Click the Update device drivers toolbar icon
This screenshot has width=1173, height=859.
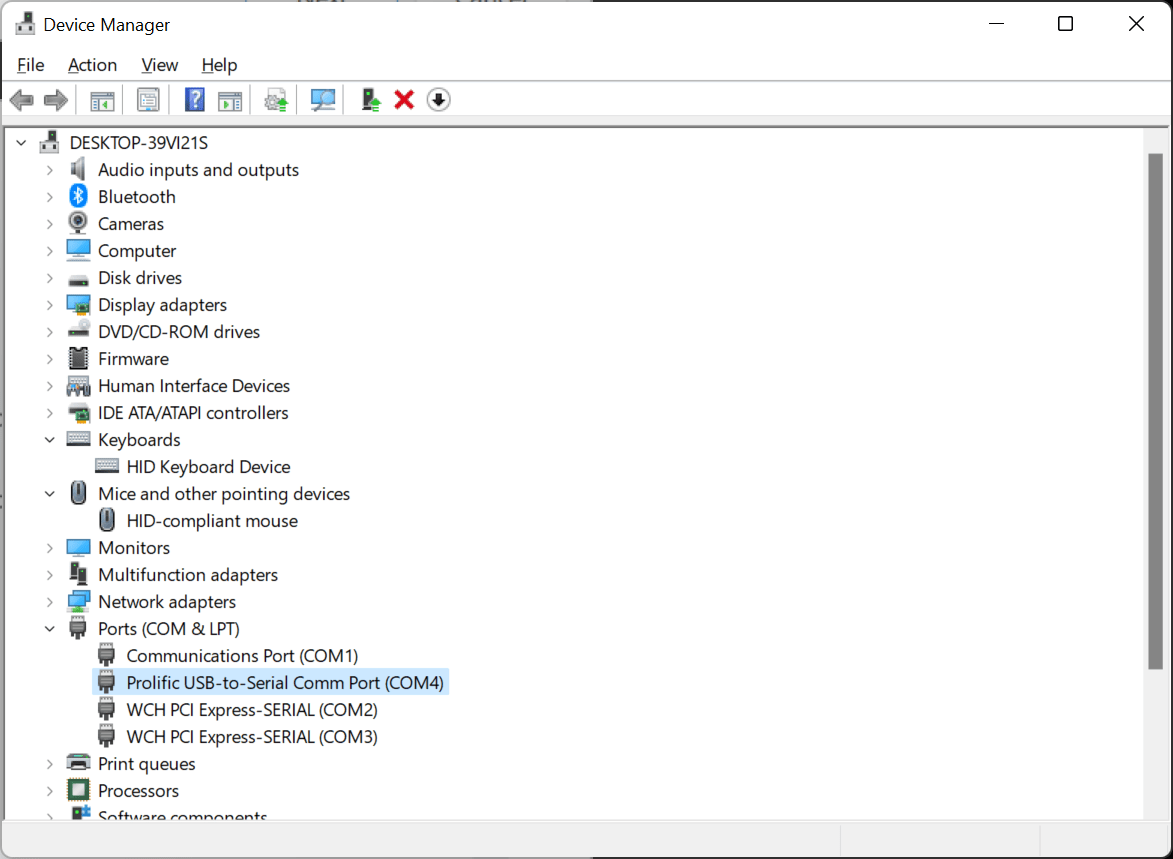pos(275,99)
